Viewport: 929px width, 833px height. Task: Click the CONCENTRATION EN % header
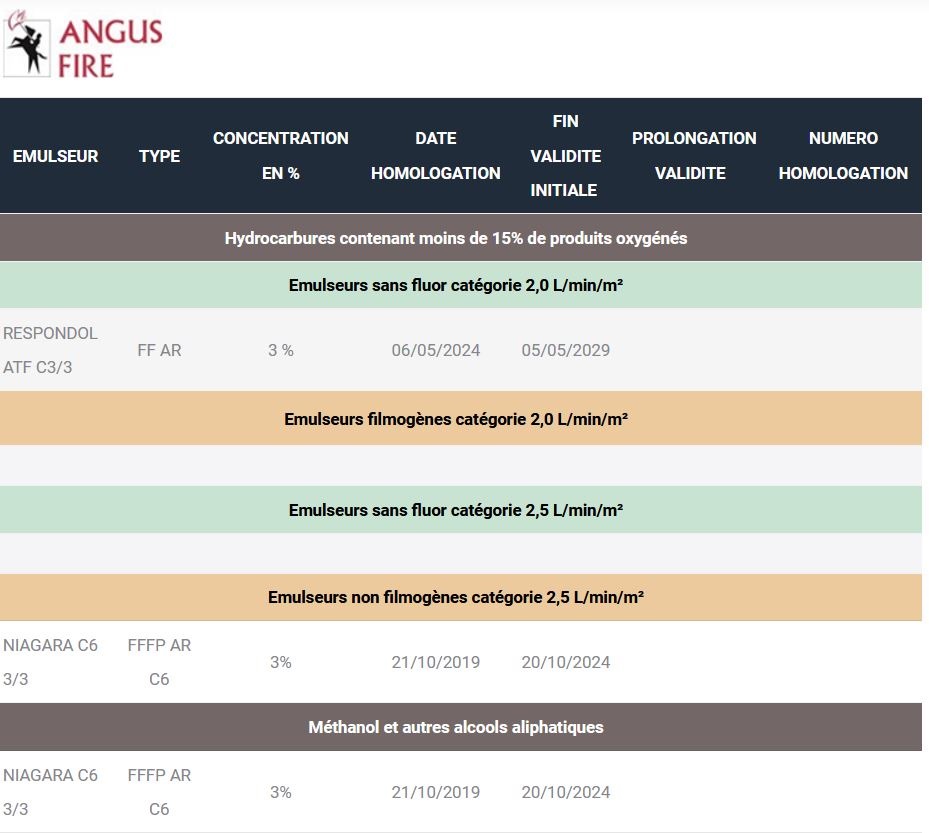click(x=280, y=155)
